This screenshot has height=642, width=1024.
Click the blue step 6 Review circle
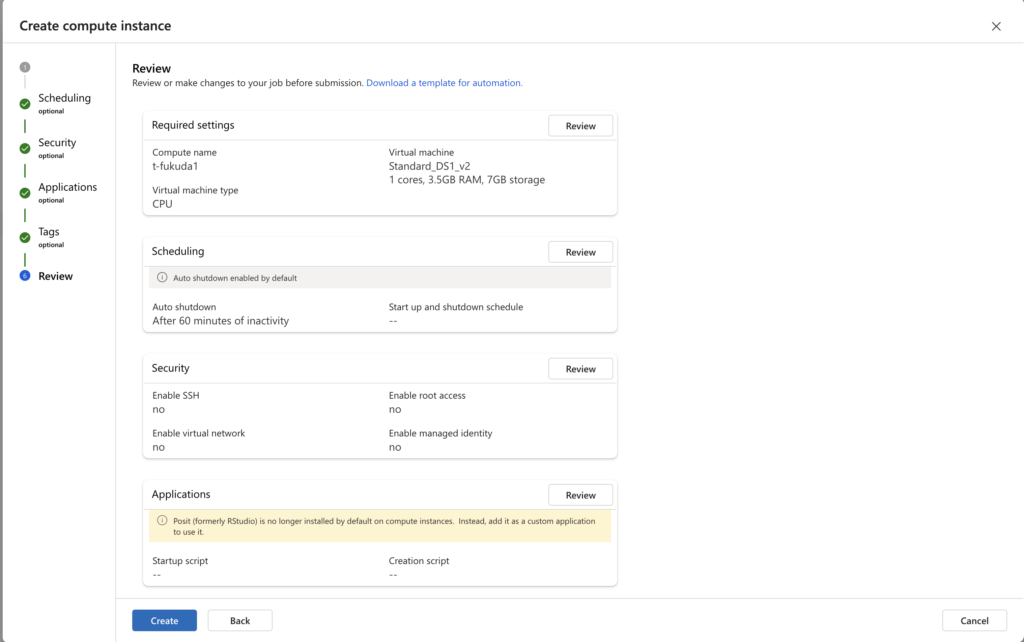pyautogui.click(x=25, y=276)
